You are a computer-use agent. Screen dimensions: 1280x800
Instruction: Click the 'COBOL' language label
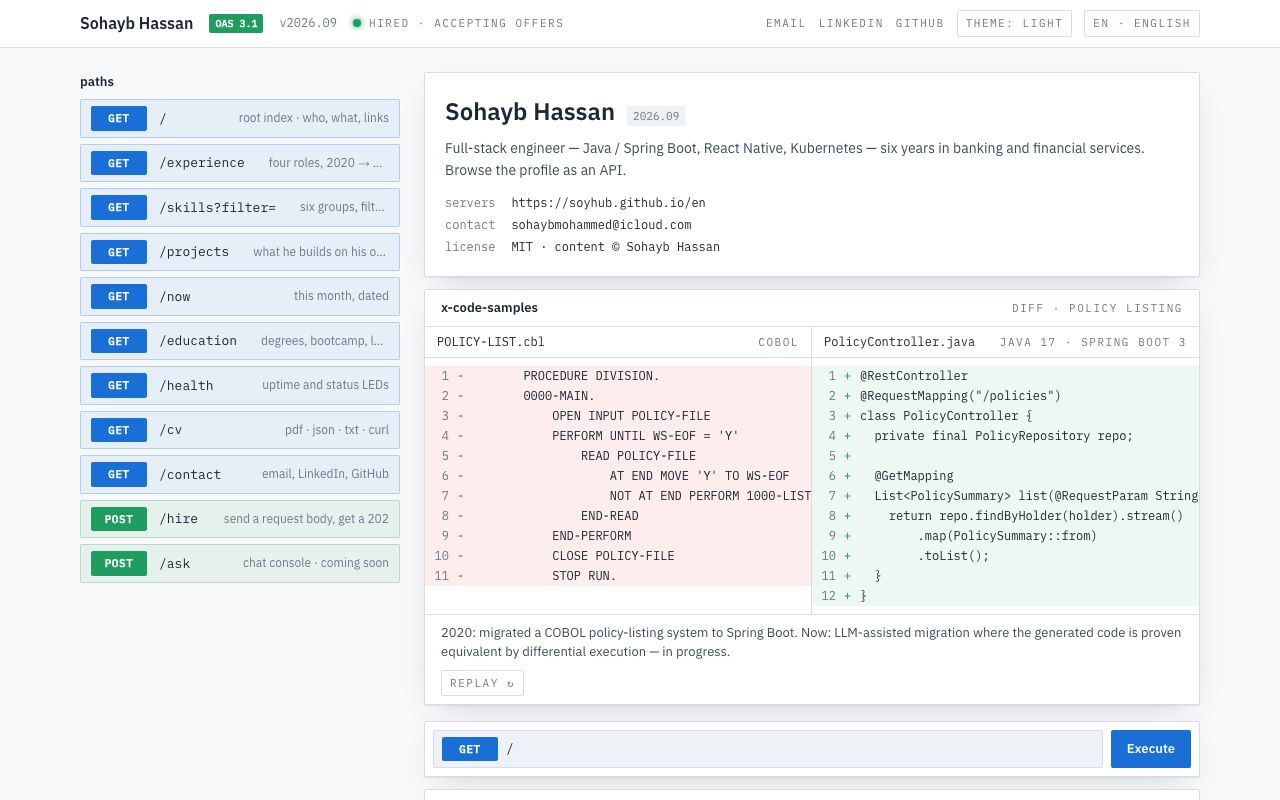point(778,342)
